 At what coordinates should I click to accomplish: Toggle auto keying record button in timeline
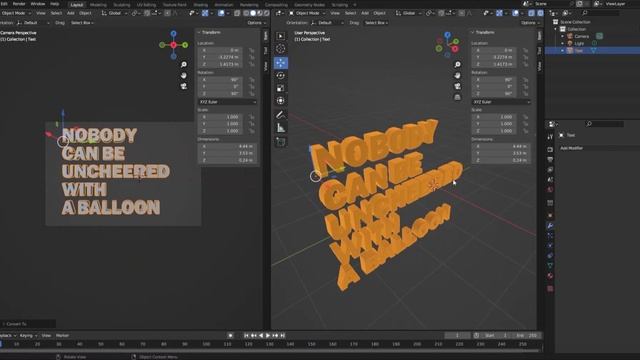tap(230, 336)
